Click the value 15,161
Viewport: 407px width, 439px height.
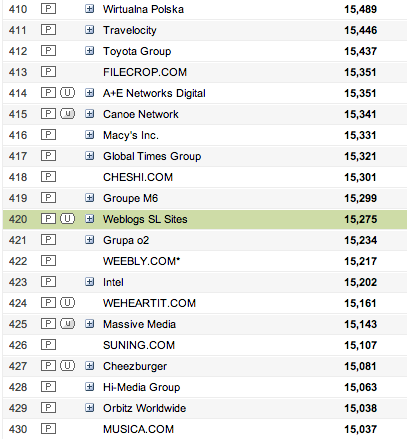coord(361,303)
